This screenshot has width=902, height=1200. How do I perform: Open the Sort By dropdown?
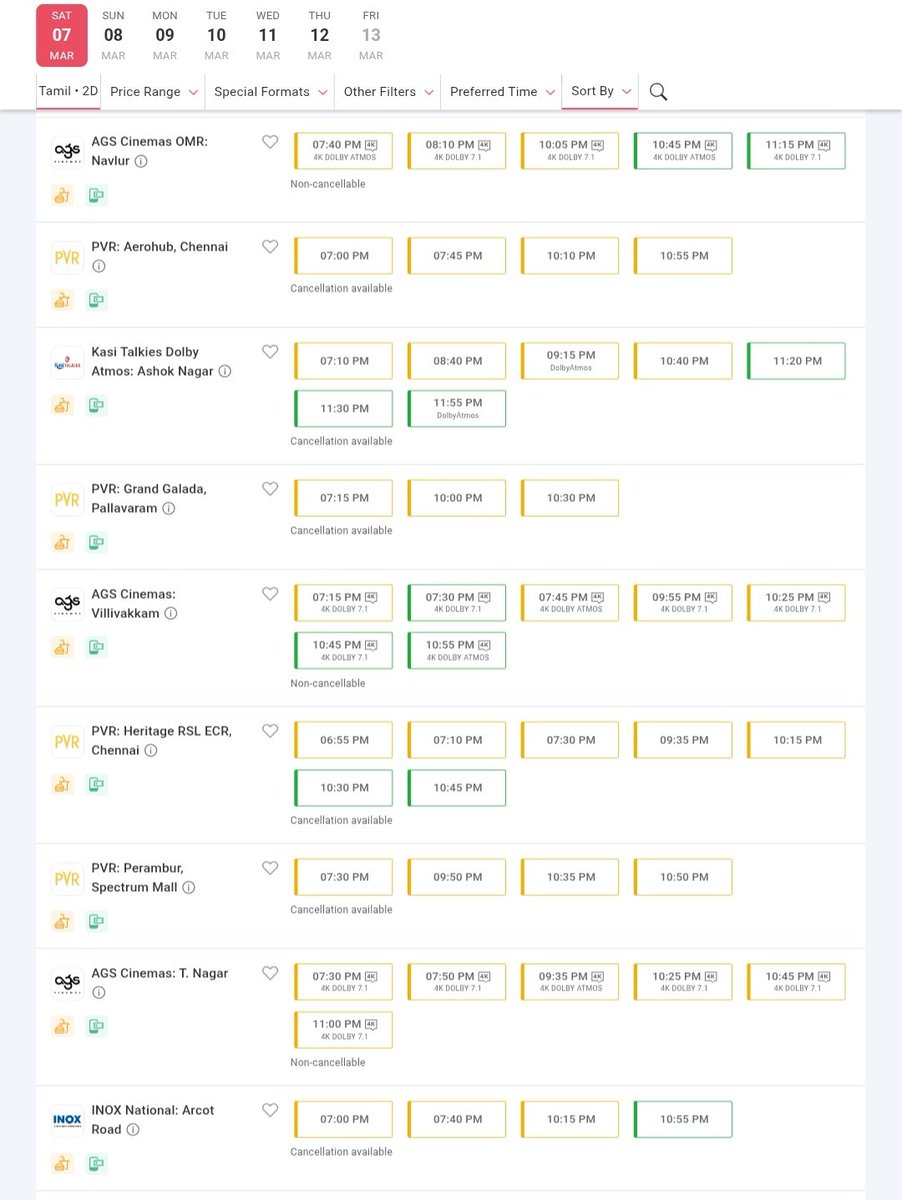(x=600, y=91)
